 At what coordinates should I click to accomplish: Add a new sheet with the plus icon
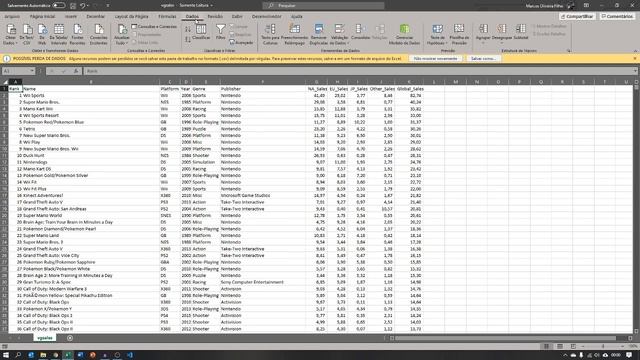(x=70, y=338)
